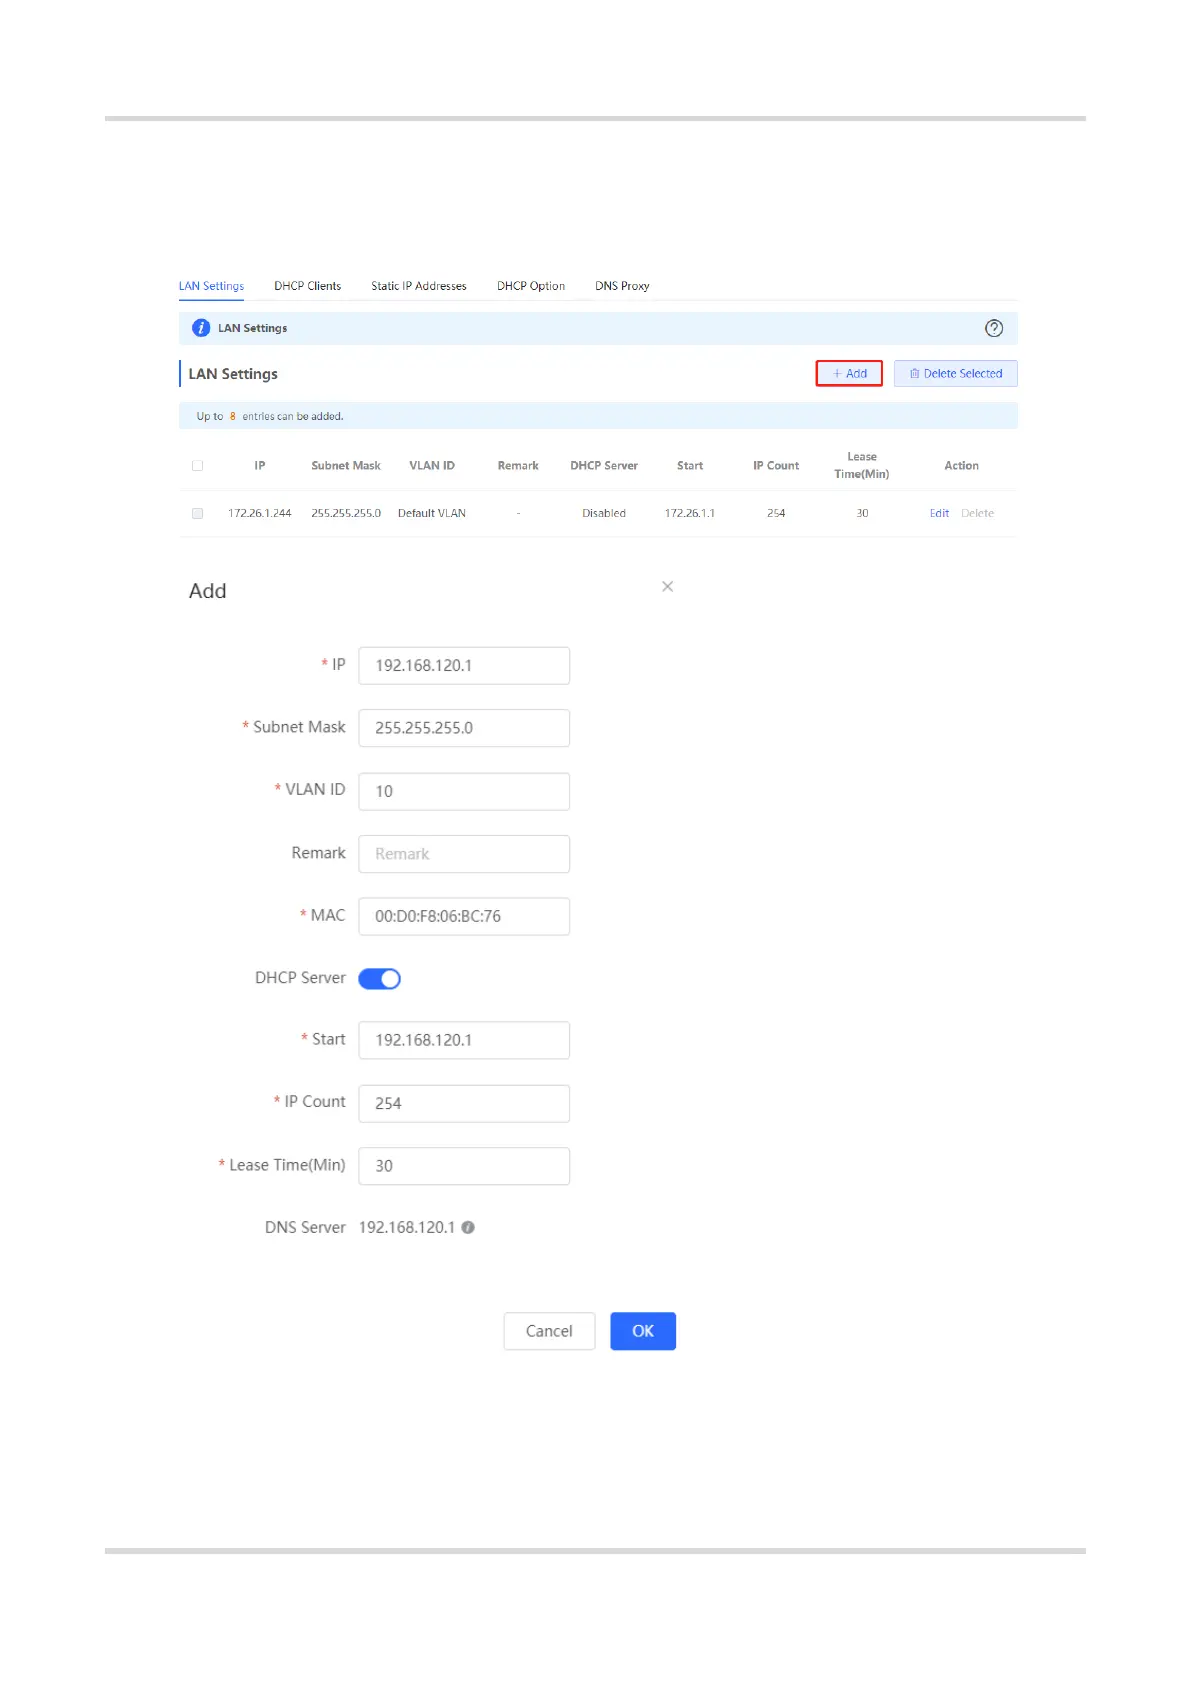Click the Subnet Mask column header

click(x=346, y=466)
